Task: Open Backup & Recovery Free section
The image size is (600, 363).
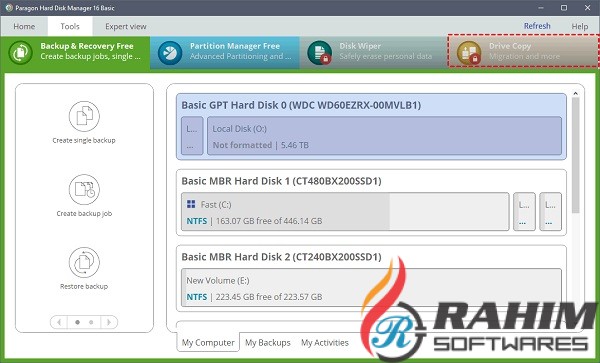Action: (75, 52)
